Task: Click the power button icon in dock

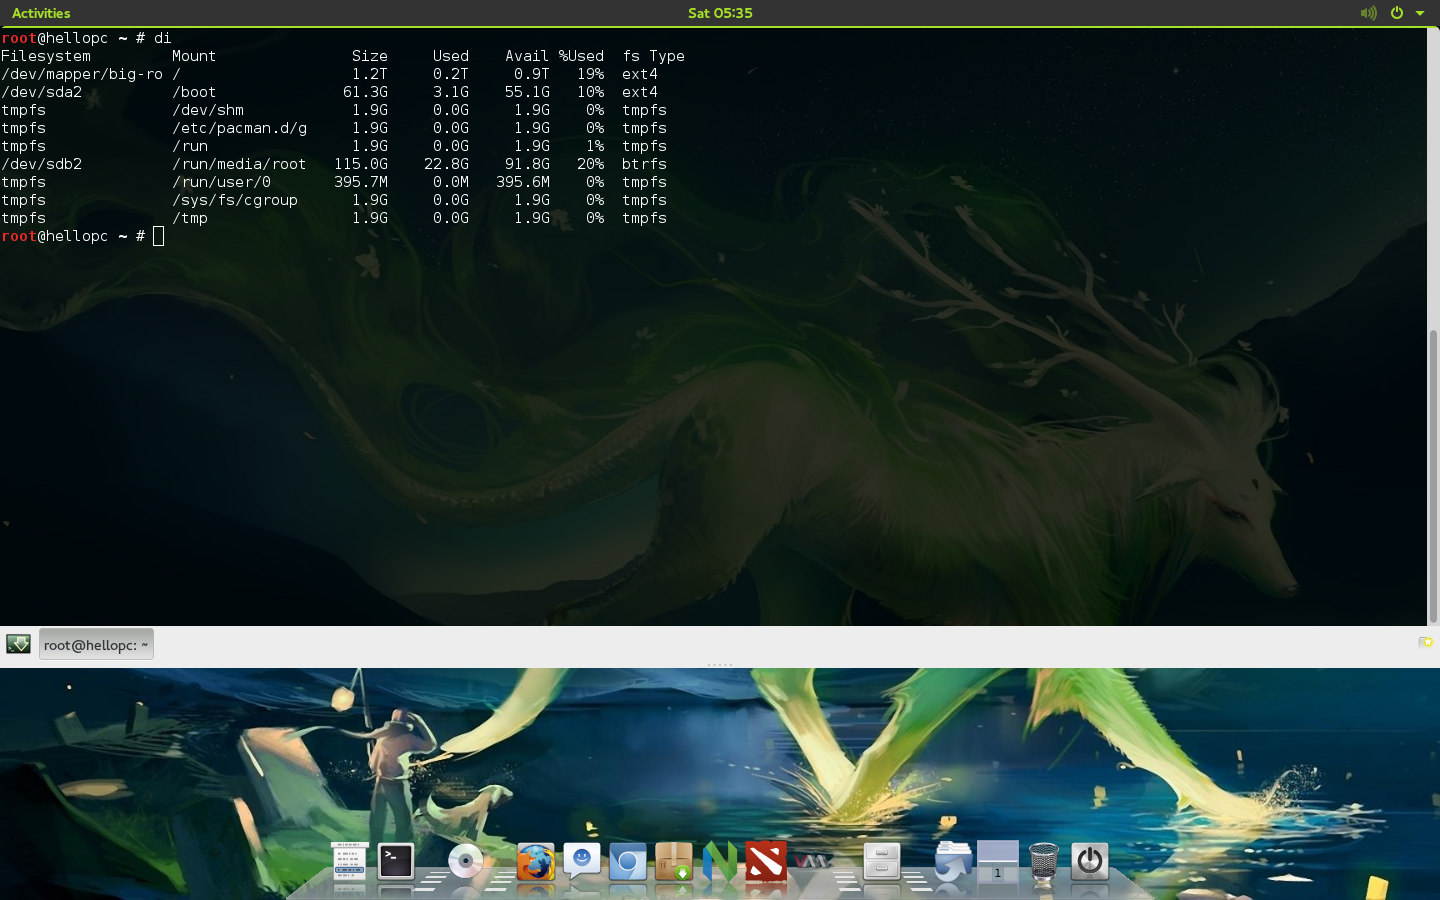Action: (x=1090, y=861)
